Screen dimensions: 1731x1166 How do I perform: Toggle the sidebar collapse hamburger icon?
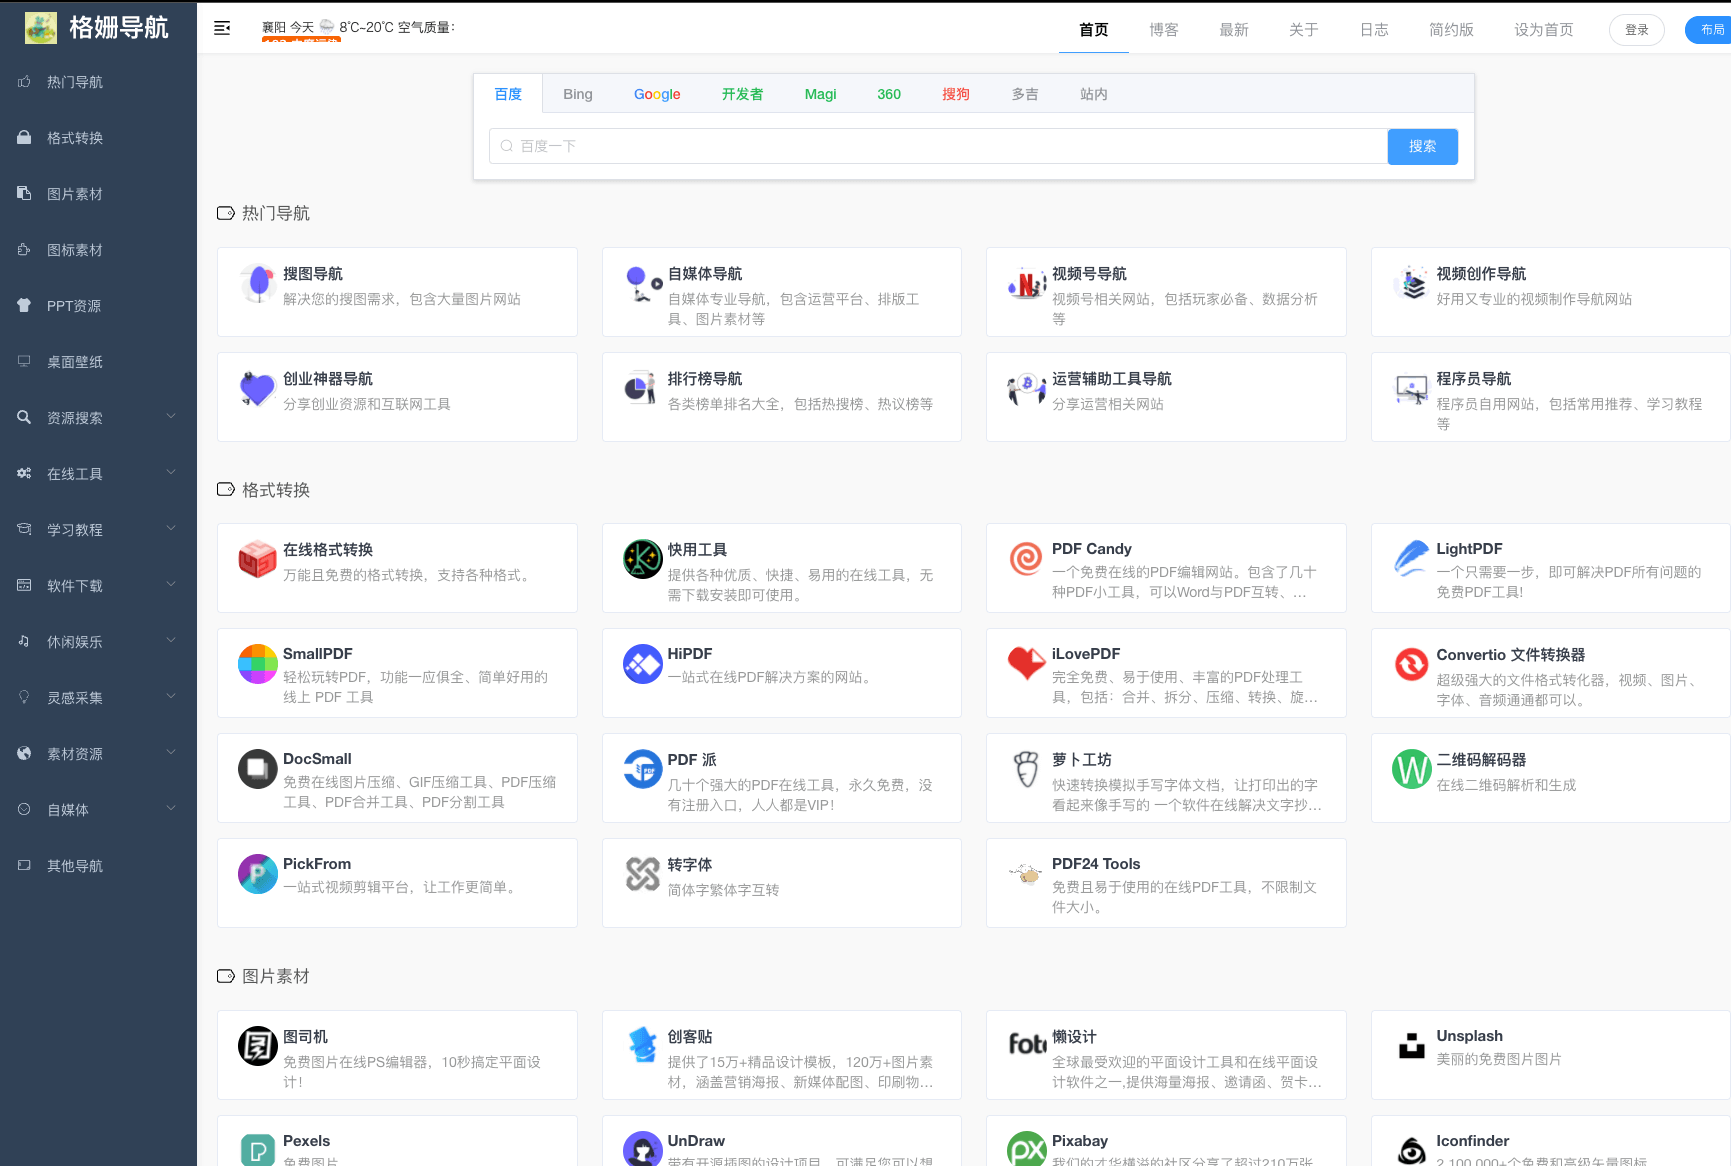point(222,28)
